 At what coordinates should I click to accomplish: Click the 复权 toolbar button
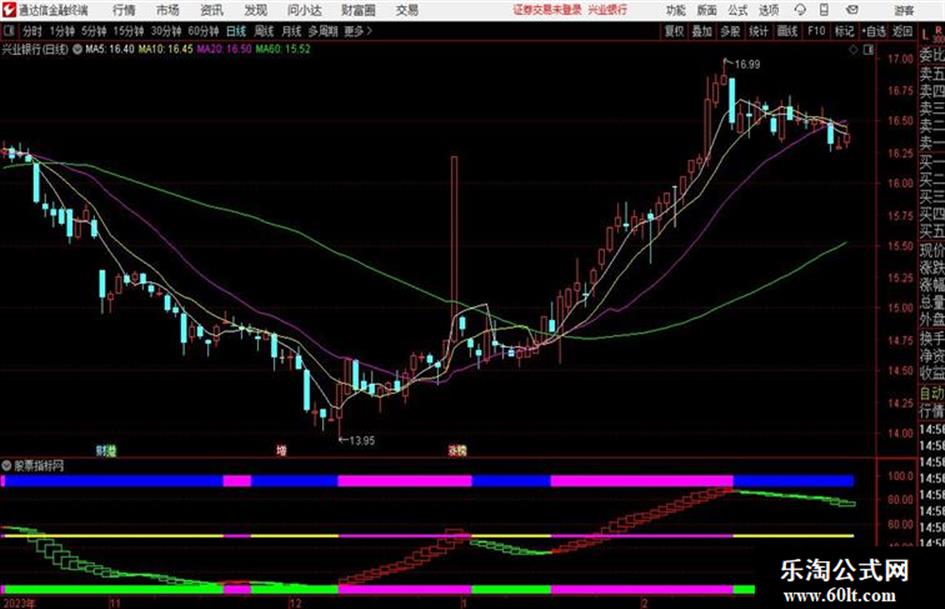(674, 31)
